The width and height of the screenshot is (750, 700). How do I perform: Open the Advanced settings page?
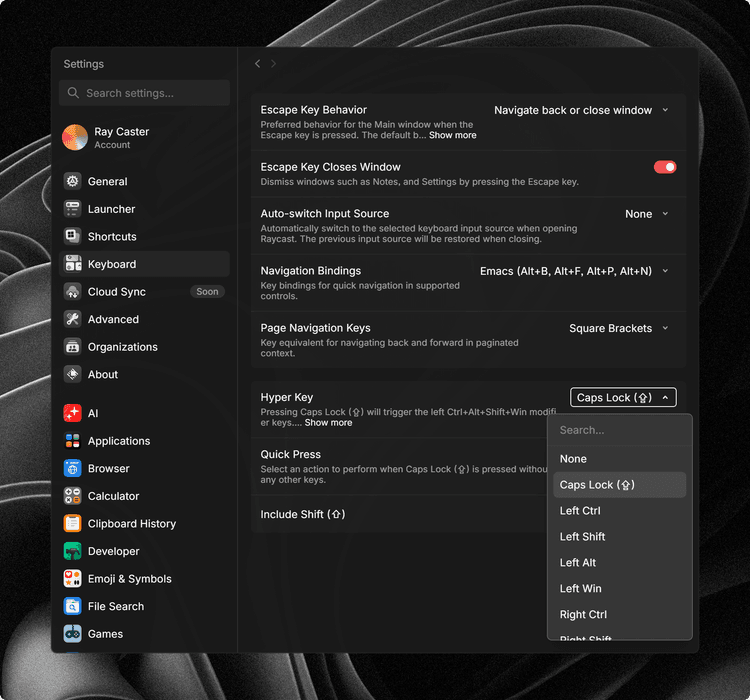click(144, 319)
